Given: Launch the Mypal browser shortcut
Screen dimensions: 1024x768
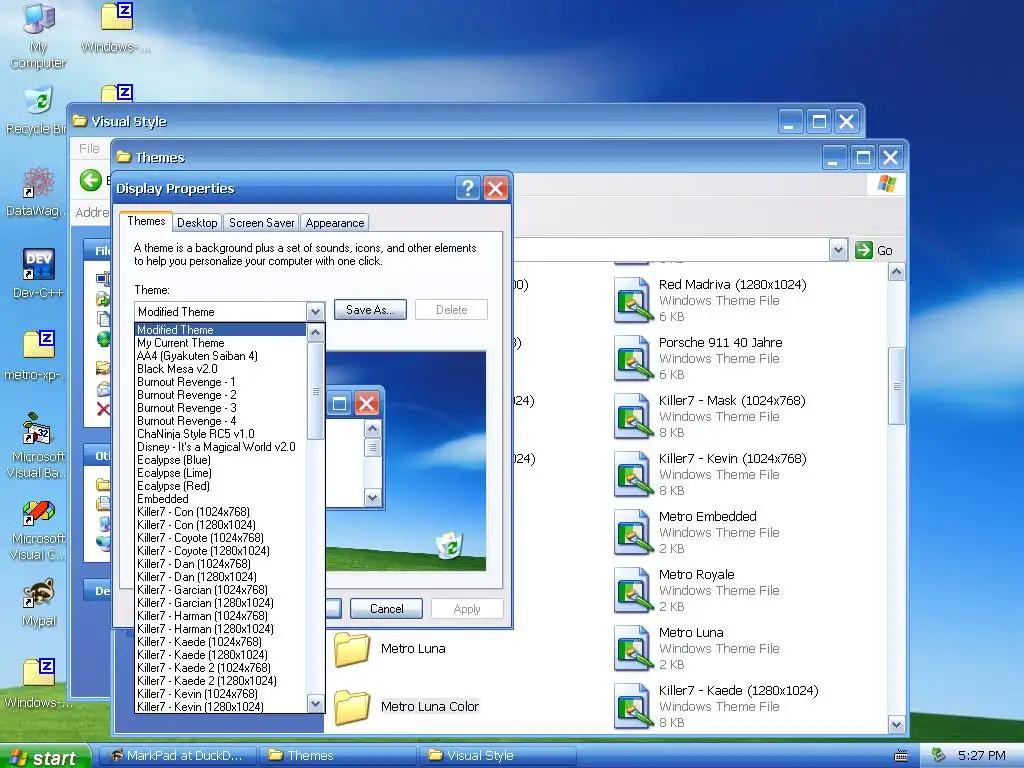Looking at the screenshot, I should pos(39,602).
